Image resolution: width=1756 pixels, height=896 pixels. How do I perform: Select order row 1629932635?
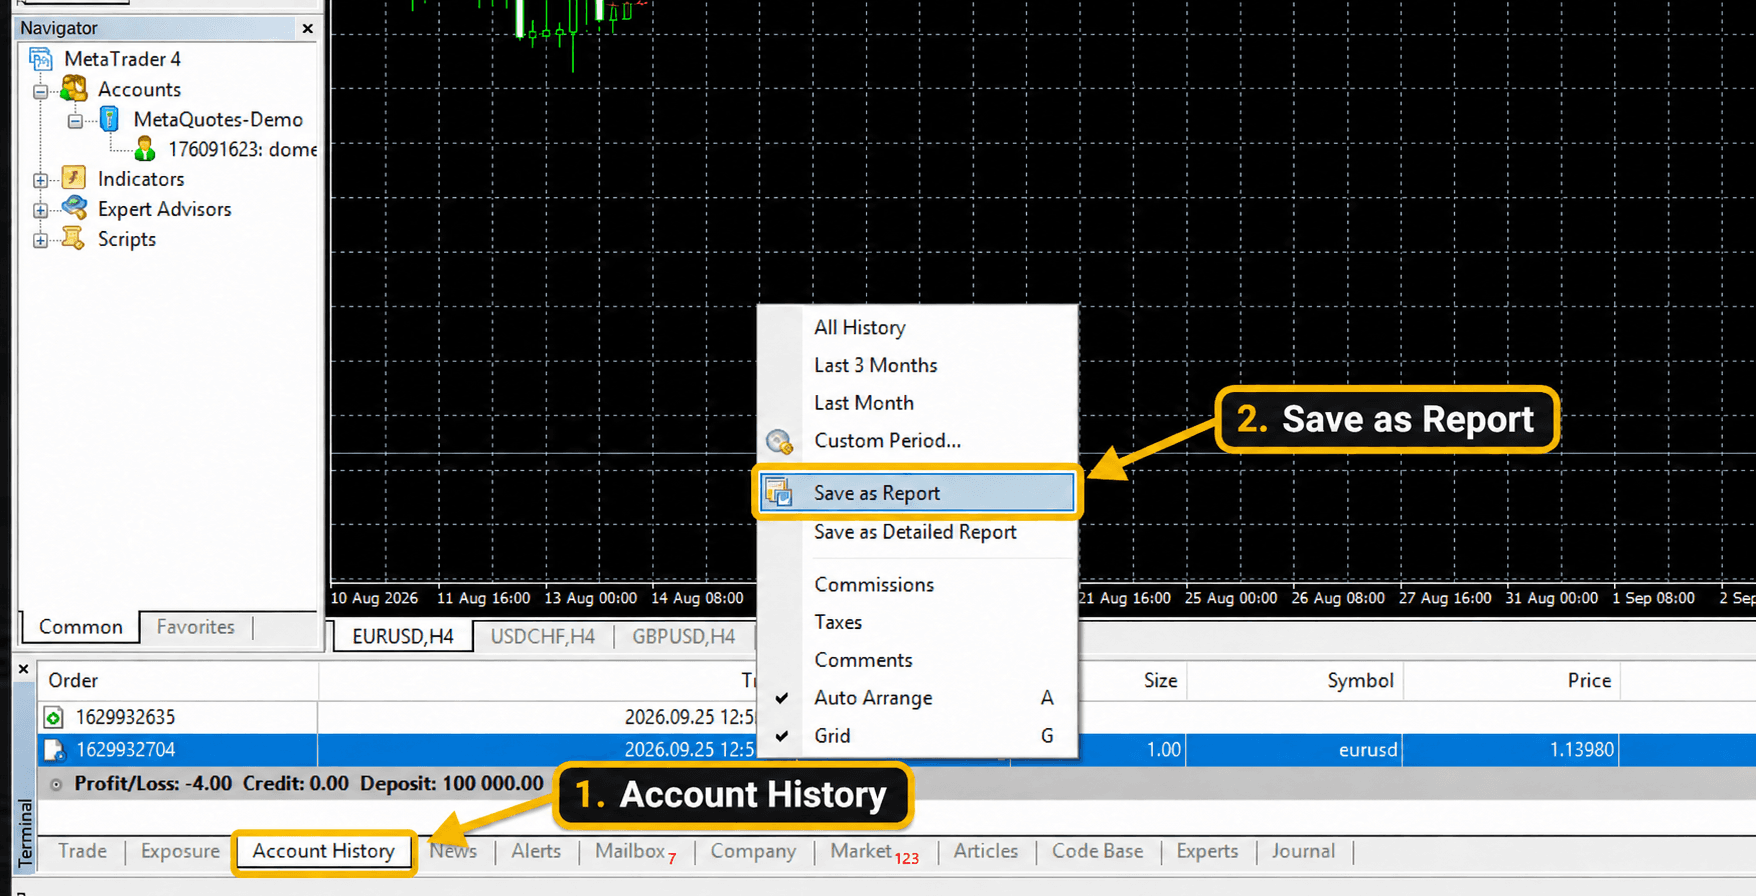pyautogui.click(x=896, y=717)
